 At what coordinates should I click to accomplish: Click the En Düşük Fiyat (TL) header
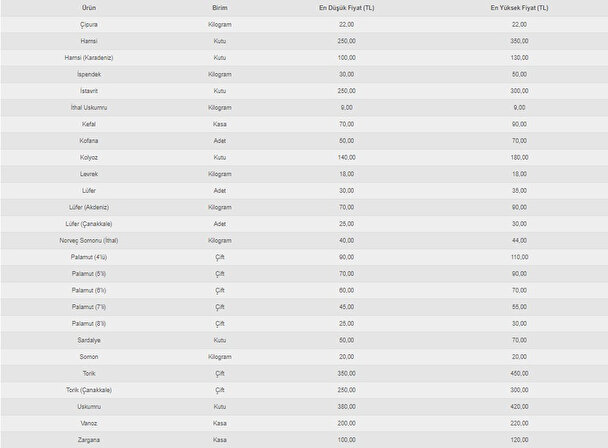[347, 7]
